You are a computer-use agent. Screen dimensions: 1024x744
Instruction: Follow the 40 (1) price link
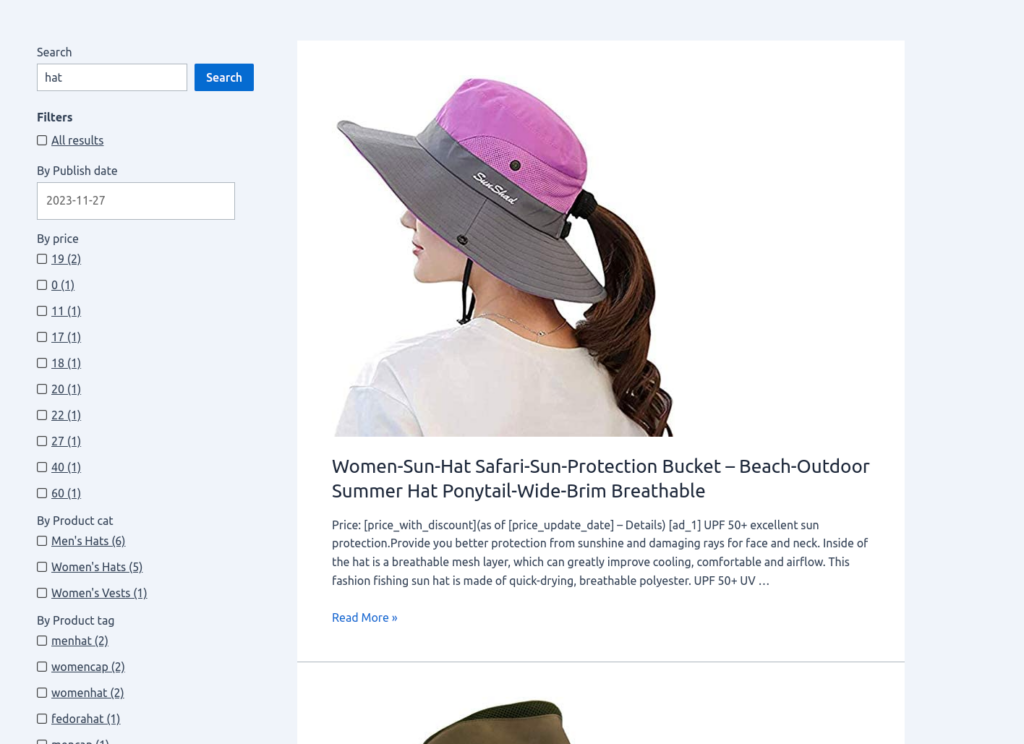[x=66, y=467]
